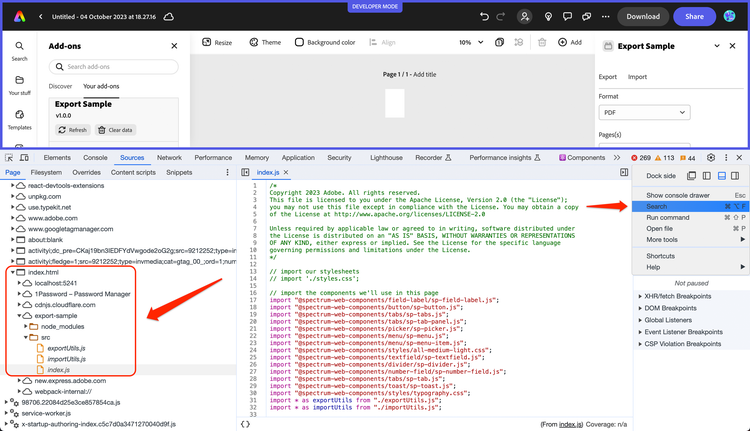Toggle the DevTools inspect element picker

pyautogui.click(x=10, y=158)
